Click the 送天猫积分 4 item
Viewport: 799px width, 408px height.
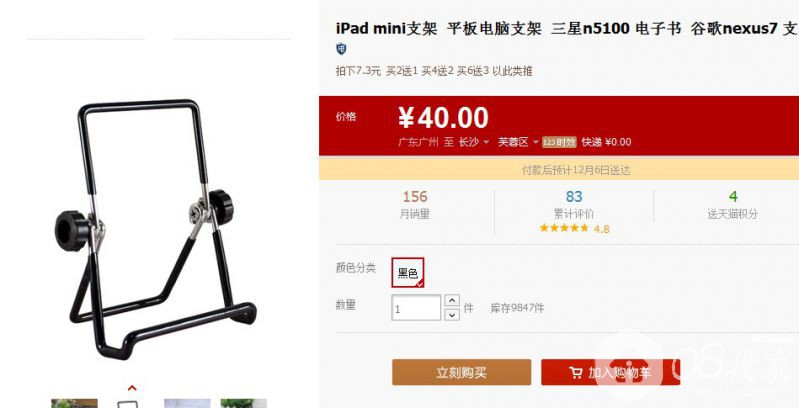[733, 205]
